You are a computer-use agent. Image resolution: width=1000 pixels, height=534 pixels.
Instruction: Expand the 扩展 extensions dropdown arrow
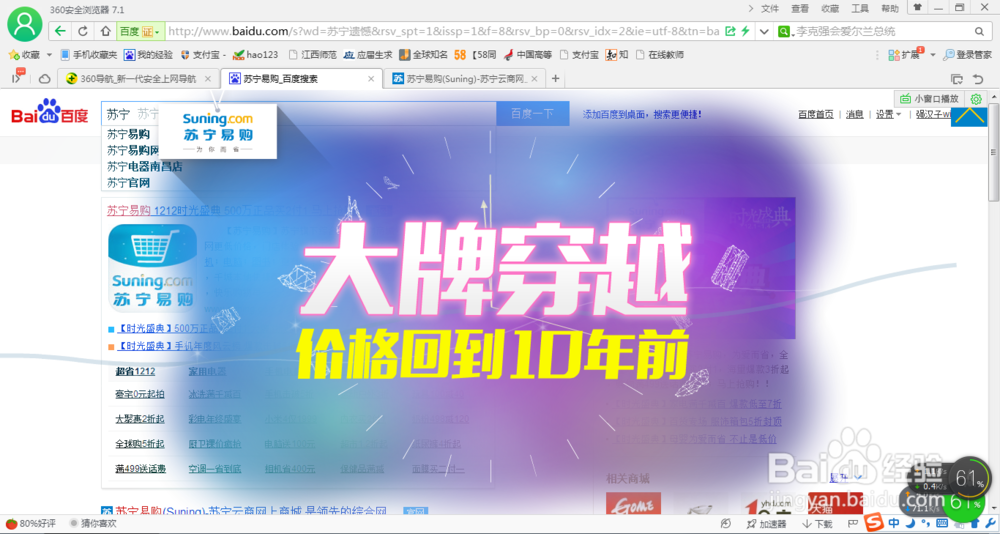(x=932, y=55)
